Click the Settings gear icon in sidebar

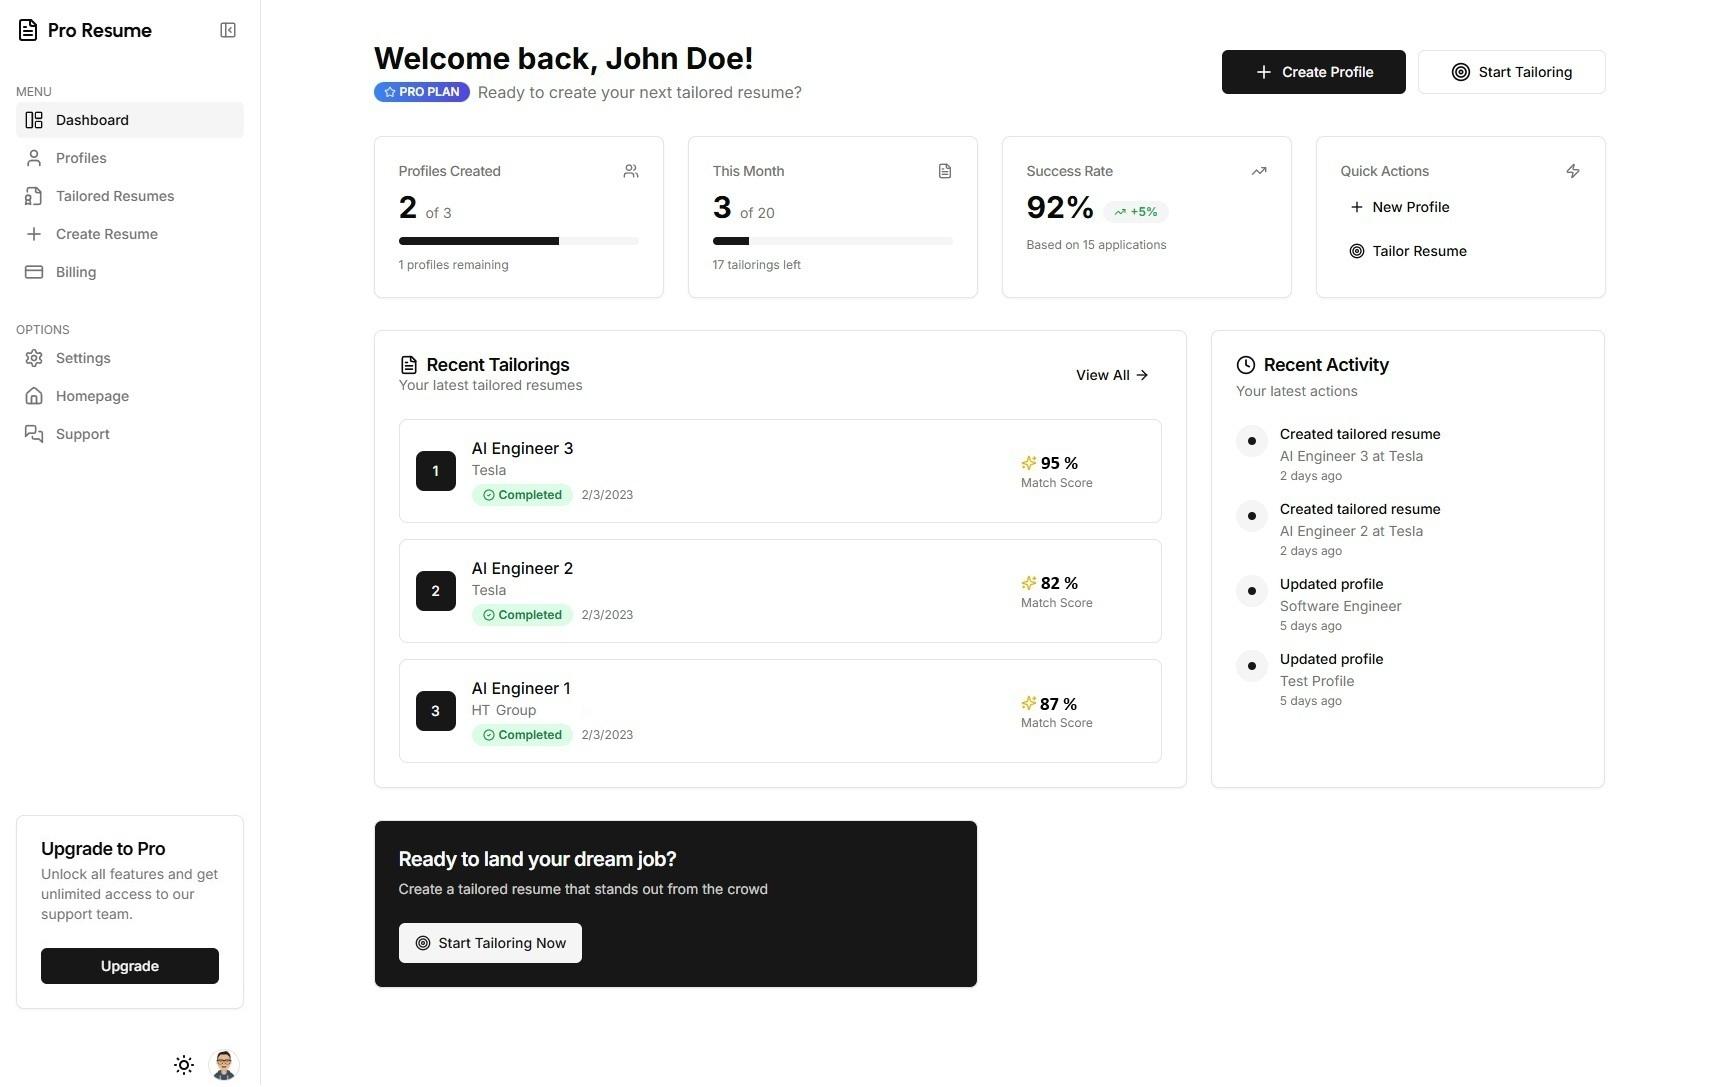point(34,358)
